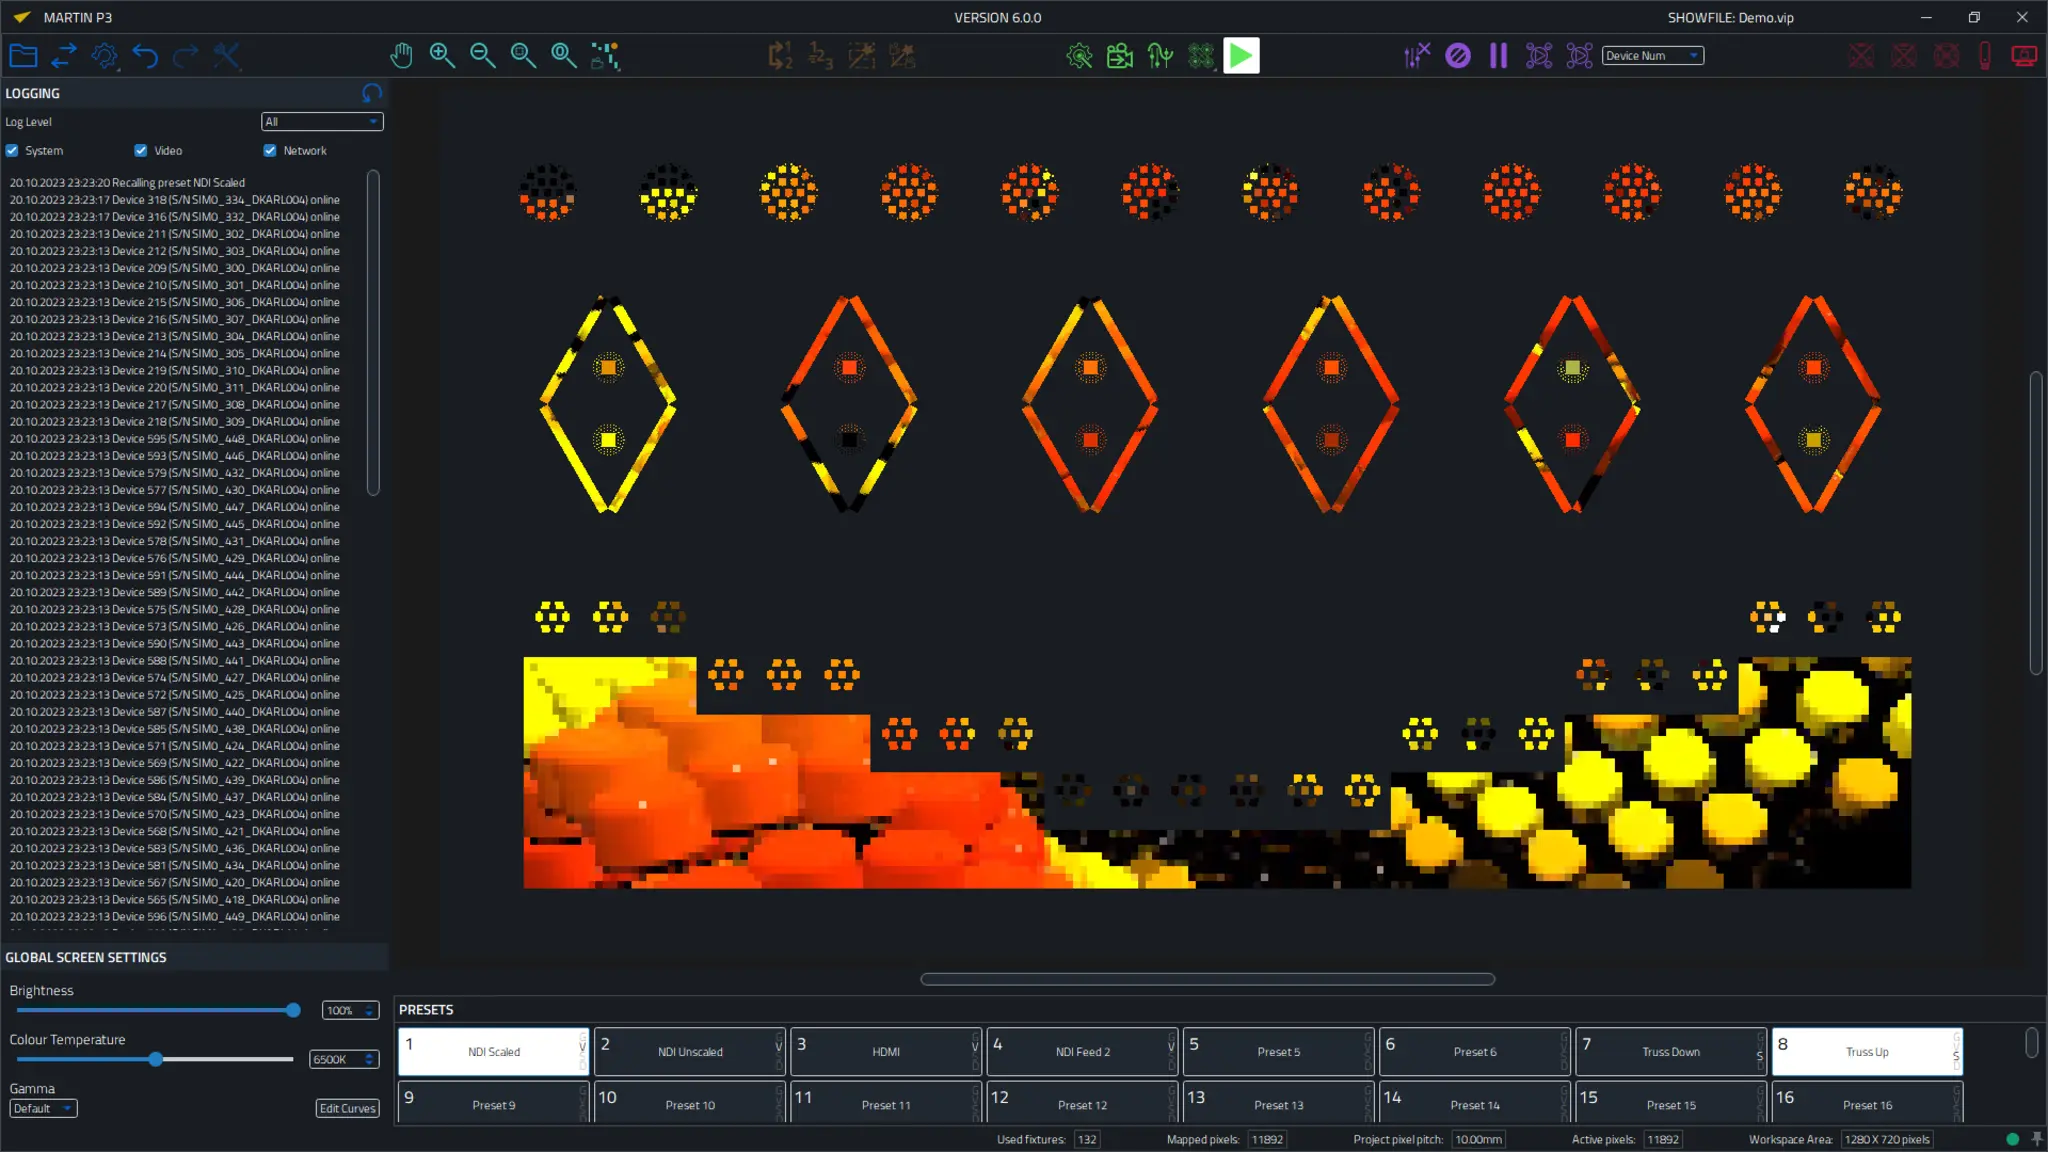This screenshot has width=2048, height=1152.
Task: Select the NDI Unscaled preset
Action: pyautogui.click(x=689, y=1052)
